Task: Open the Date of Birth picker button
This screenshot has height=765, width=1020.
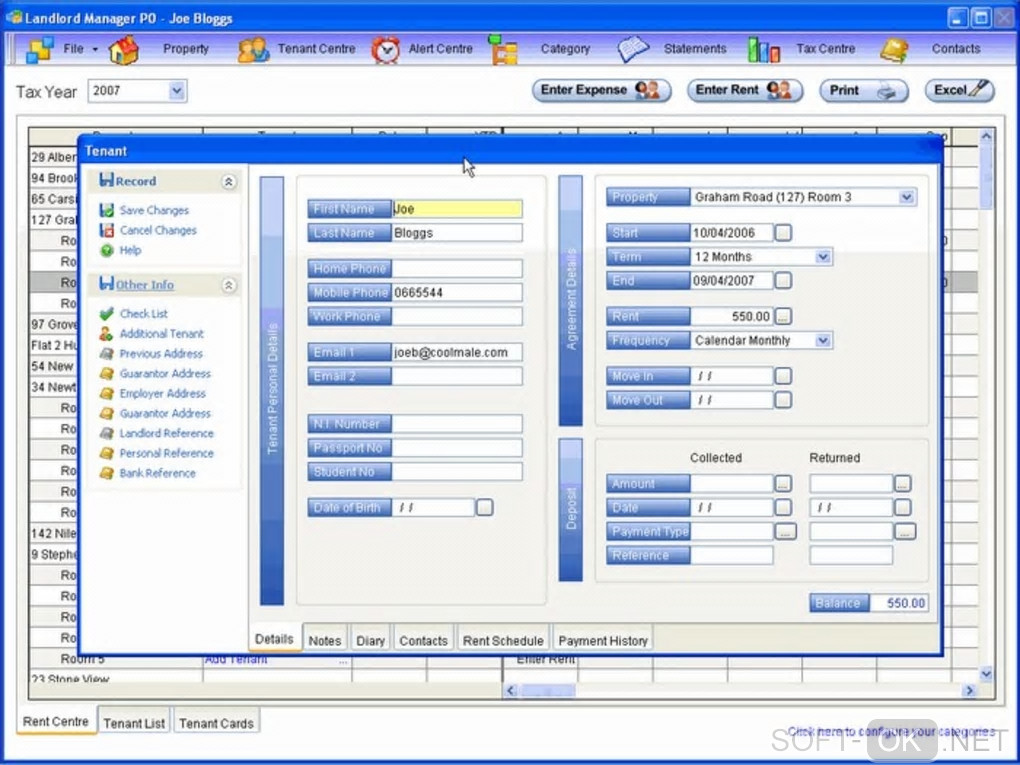Action: pyautogui.click(x=485, y=507)
